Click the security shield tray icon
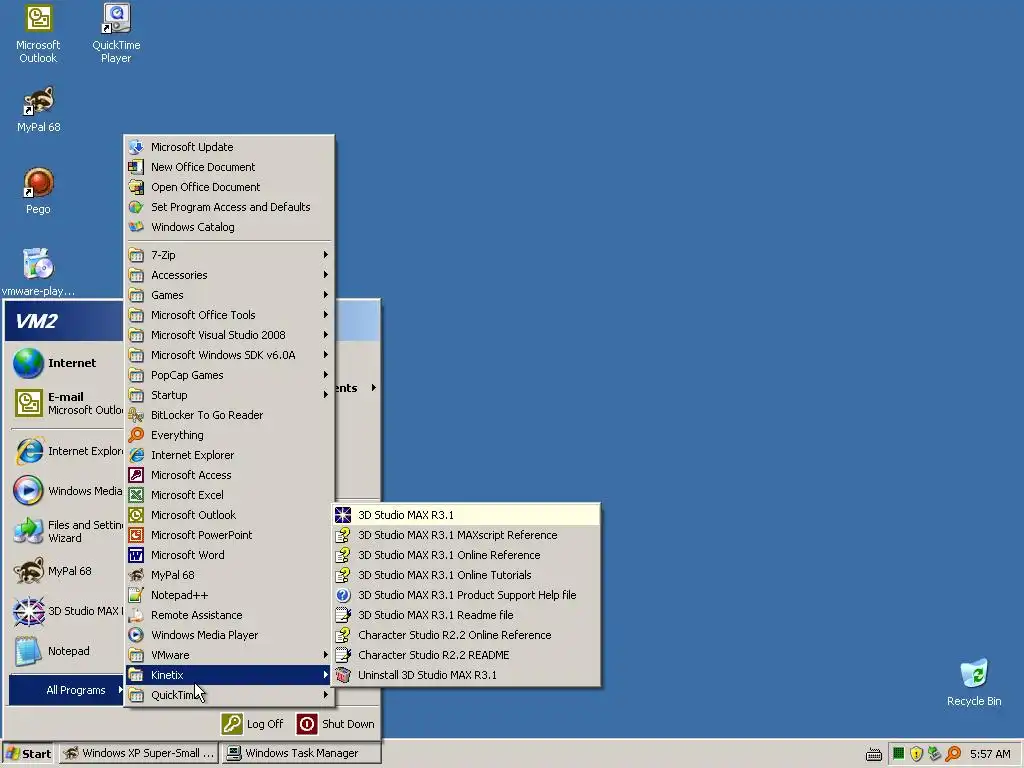The width and height of the screenshot is (1024, 768). [916, 754]
